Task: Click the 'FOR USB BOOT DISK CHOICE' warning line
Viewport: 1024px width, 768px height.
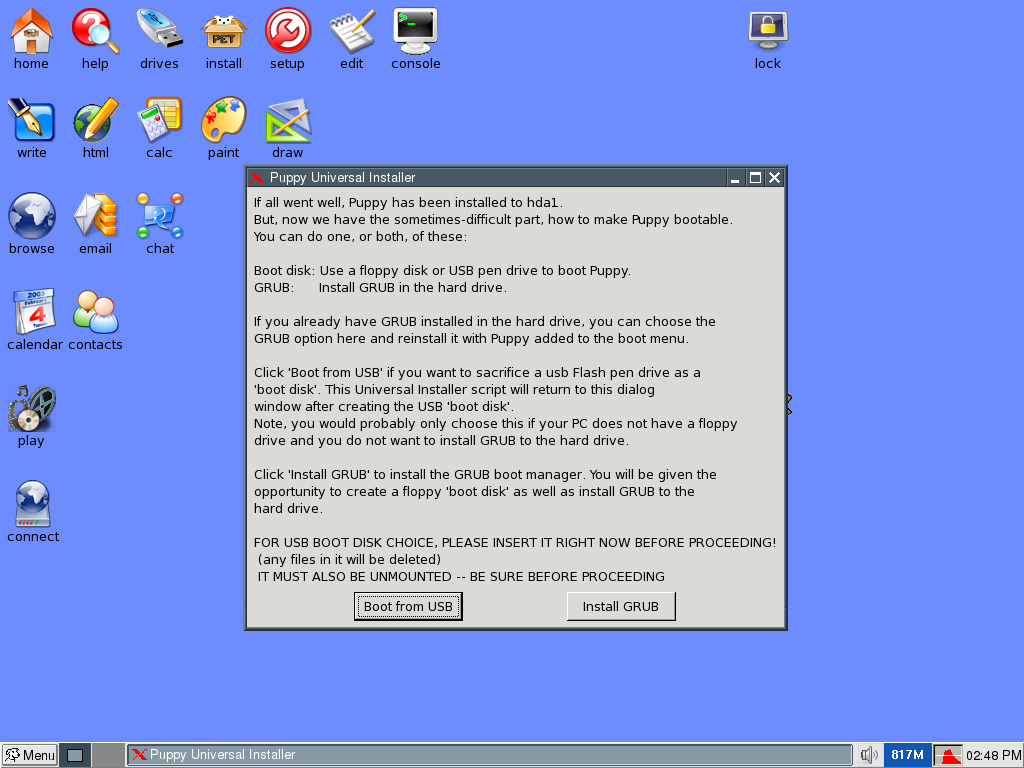Action: [515, 543]
